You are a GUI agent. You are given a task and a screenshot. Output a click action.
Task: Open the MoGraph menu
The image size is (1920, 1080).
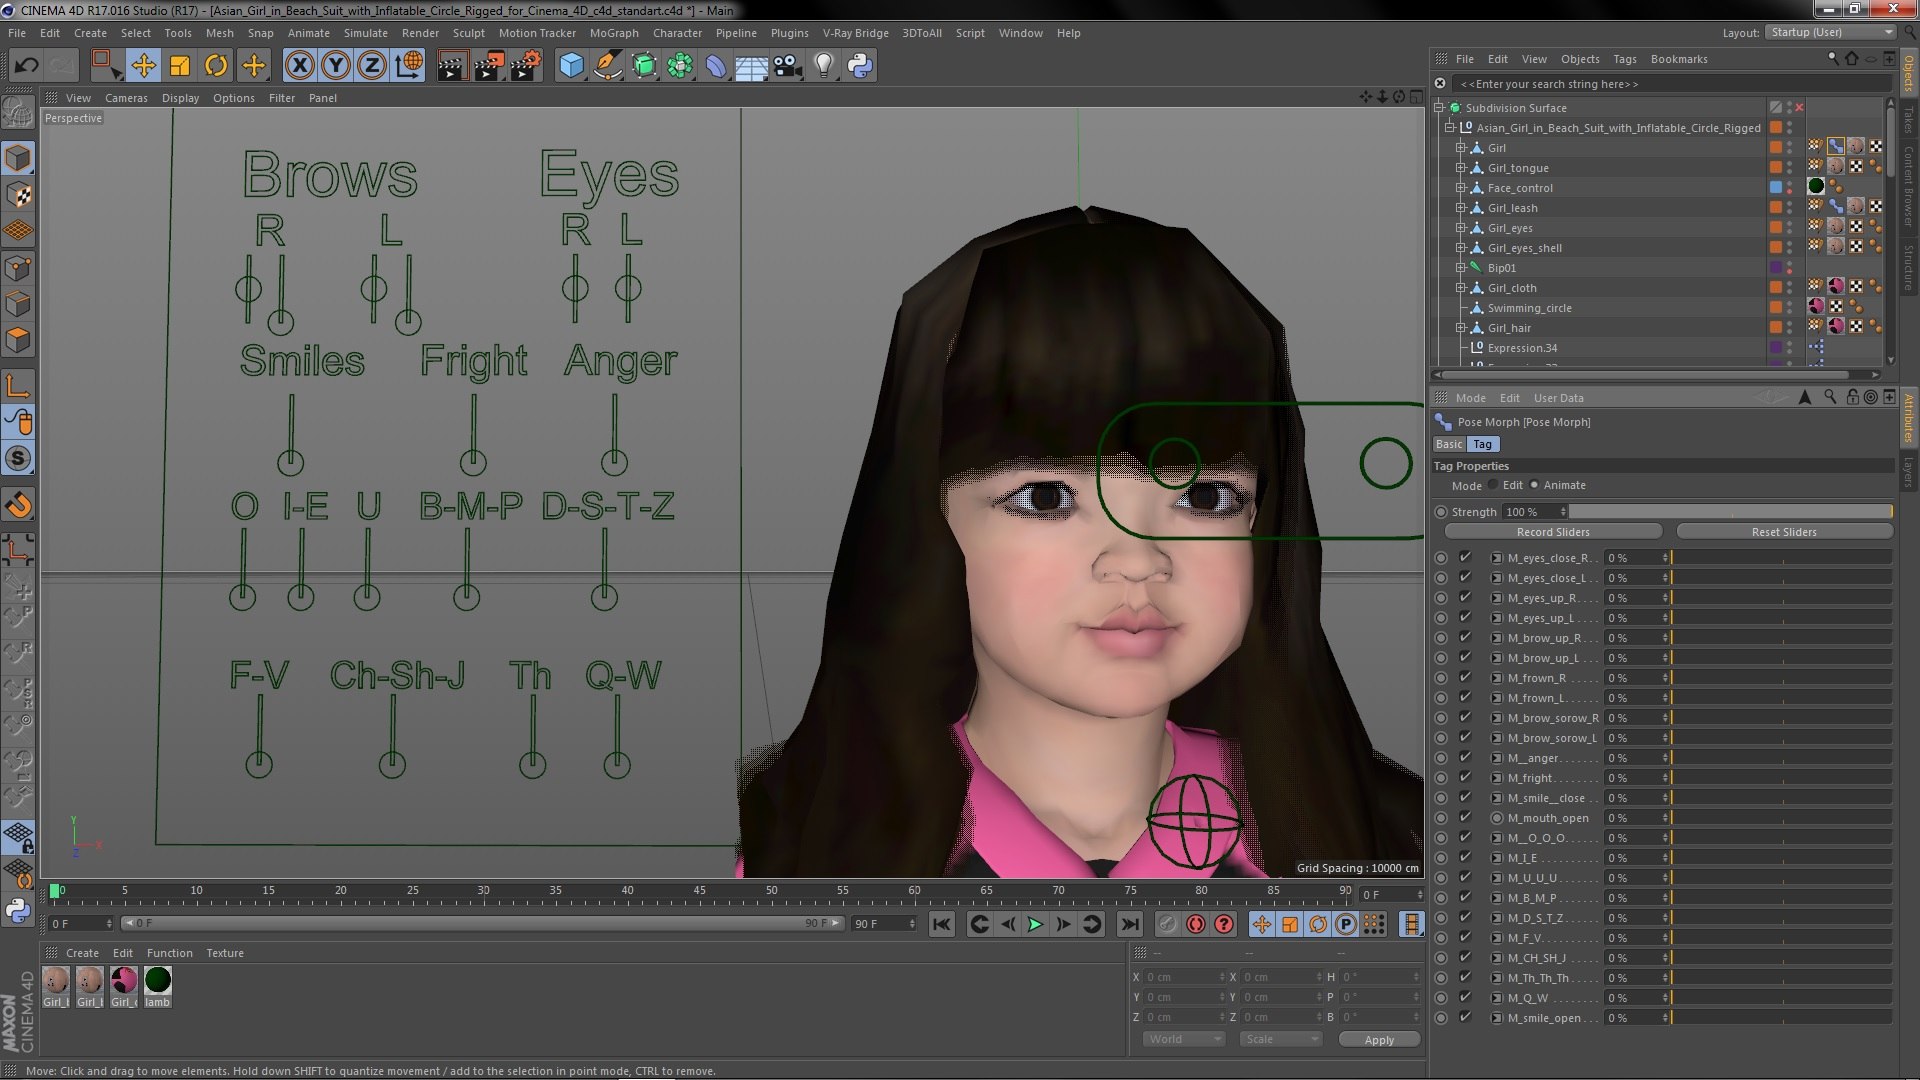click(613, 33)
